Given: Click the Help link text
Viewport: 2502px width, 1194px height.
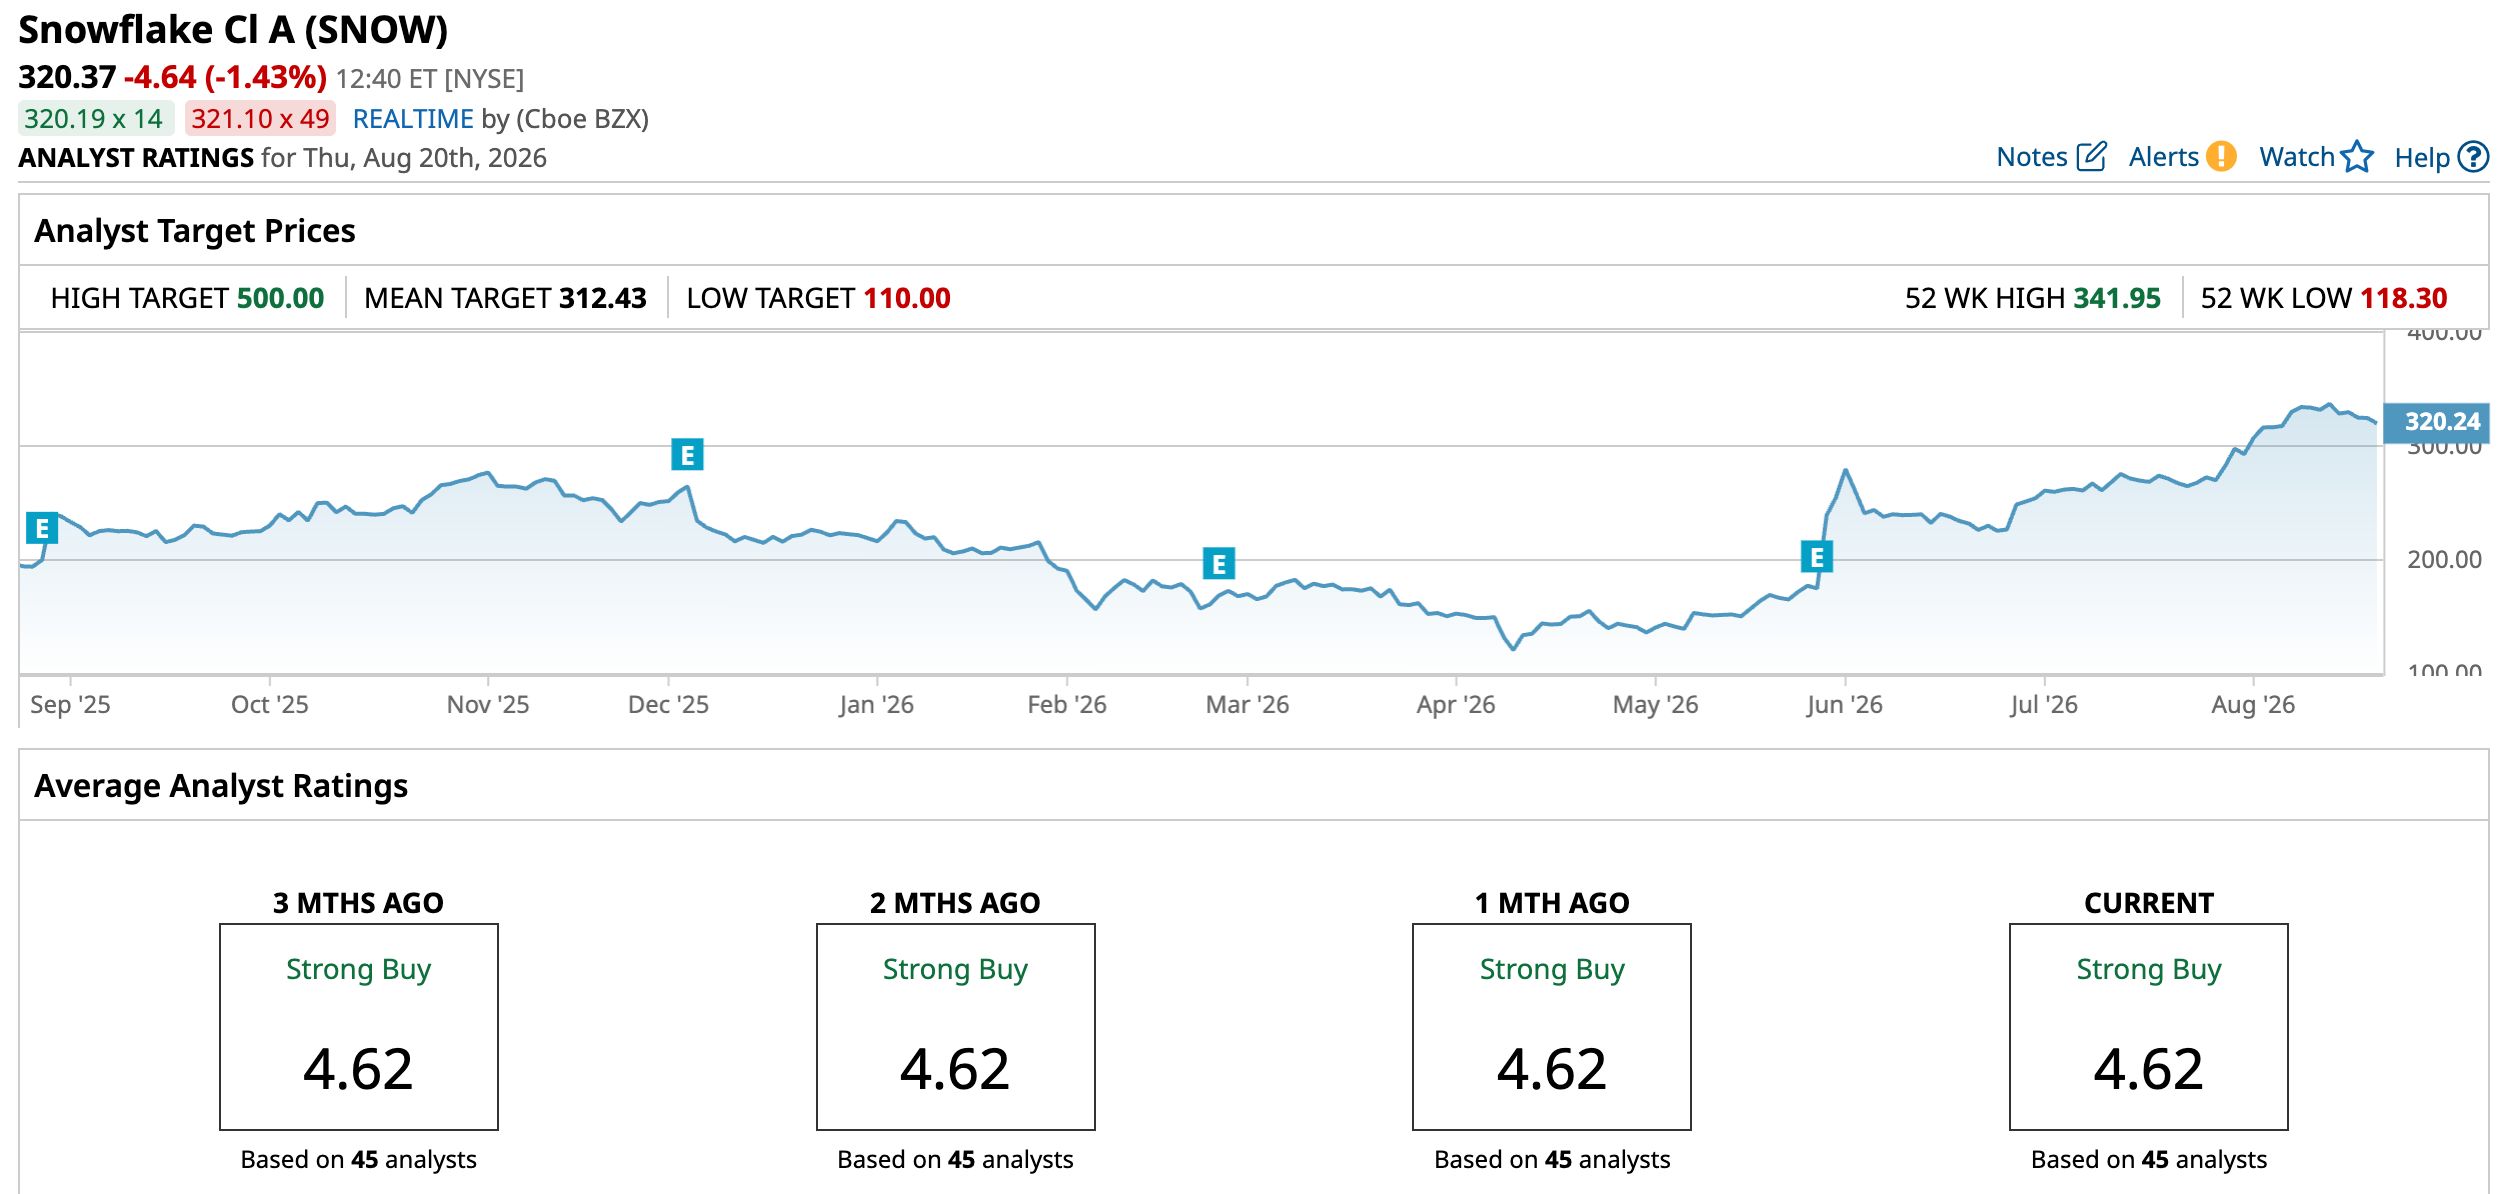Looking at the screenshot, I should [2422, 158].
